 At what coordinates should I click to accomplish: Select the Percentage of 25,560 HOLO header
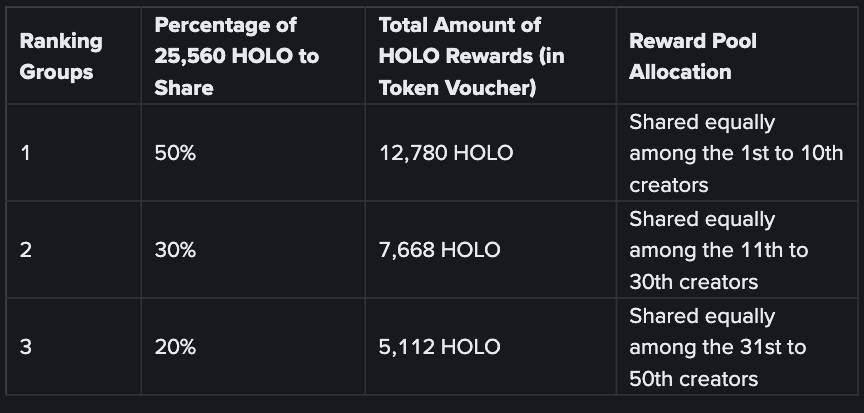[236, 56]
